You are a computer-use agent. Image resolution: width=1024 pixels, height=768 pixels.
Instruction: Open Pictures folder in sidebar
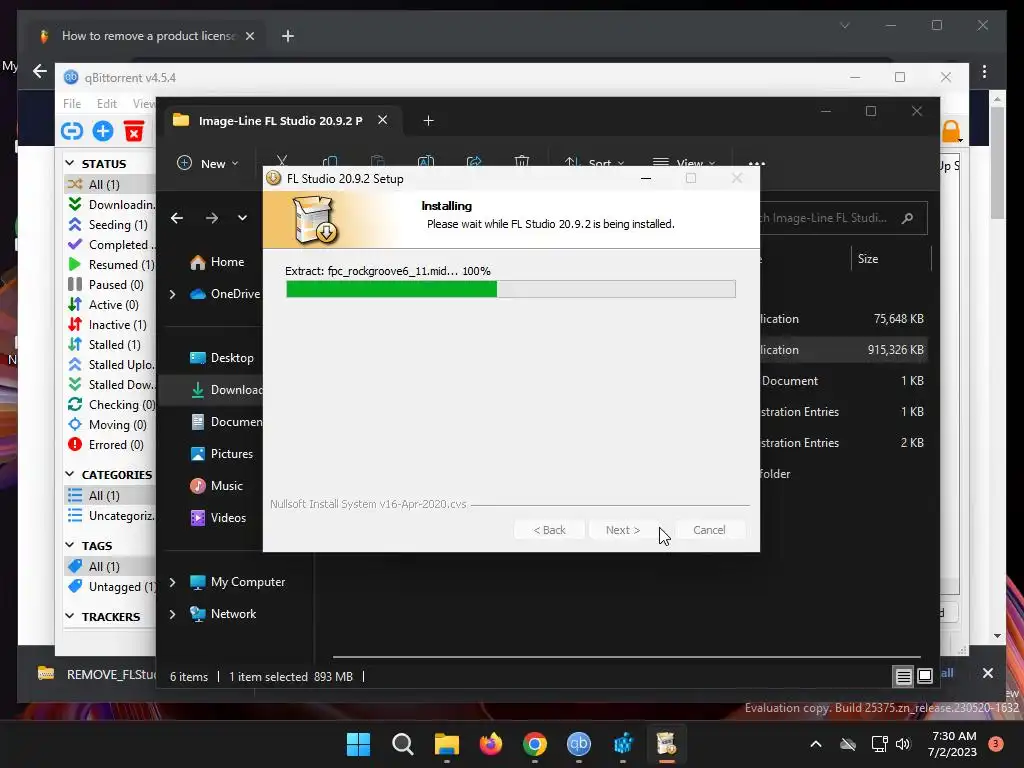(x=222, y=454)
